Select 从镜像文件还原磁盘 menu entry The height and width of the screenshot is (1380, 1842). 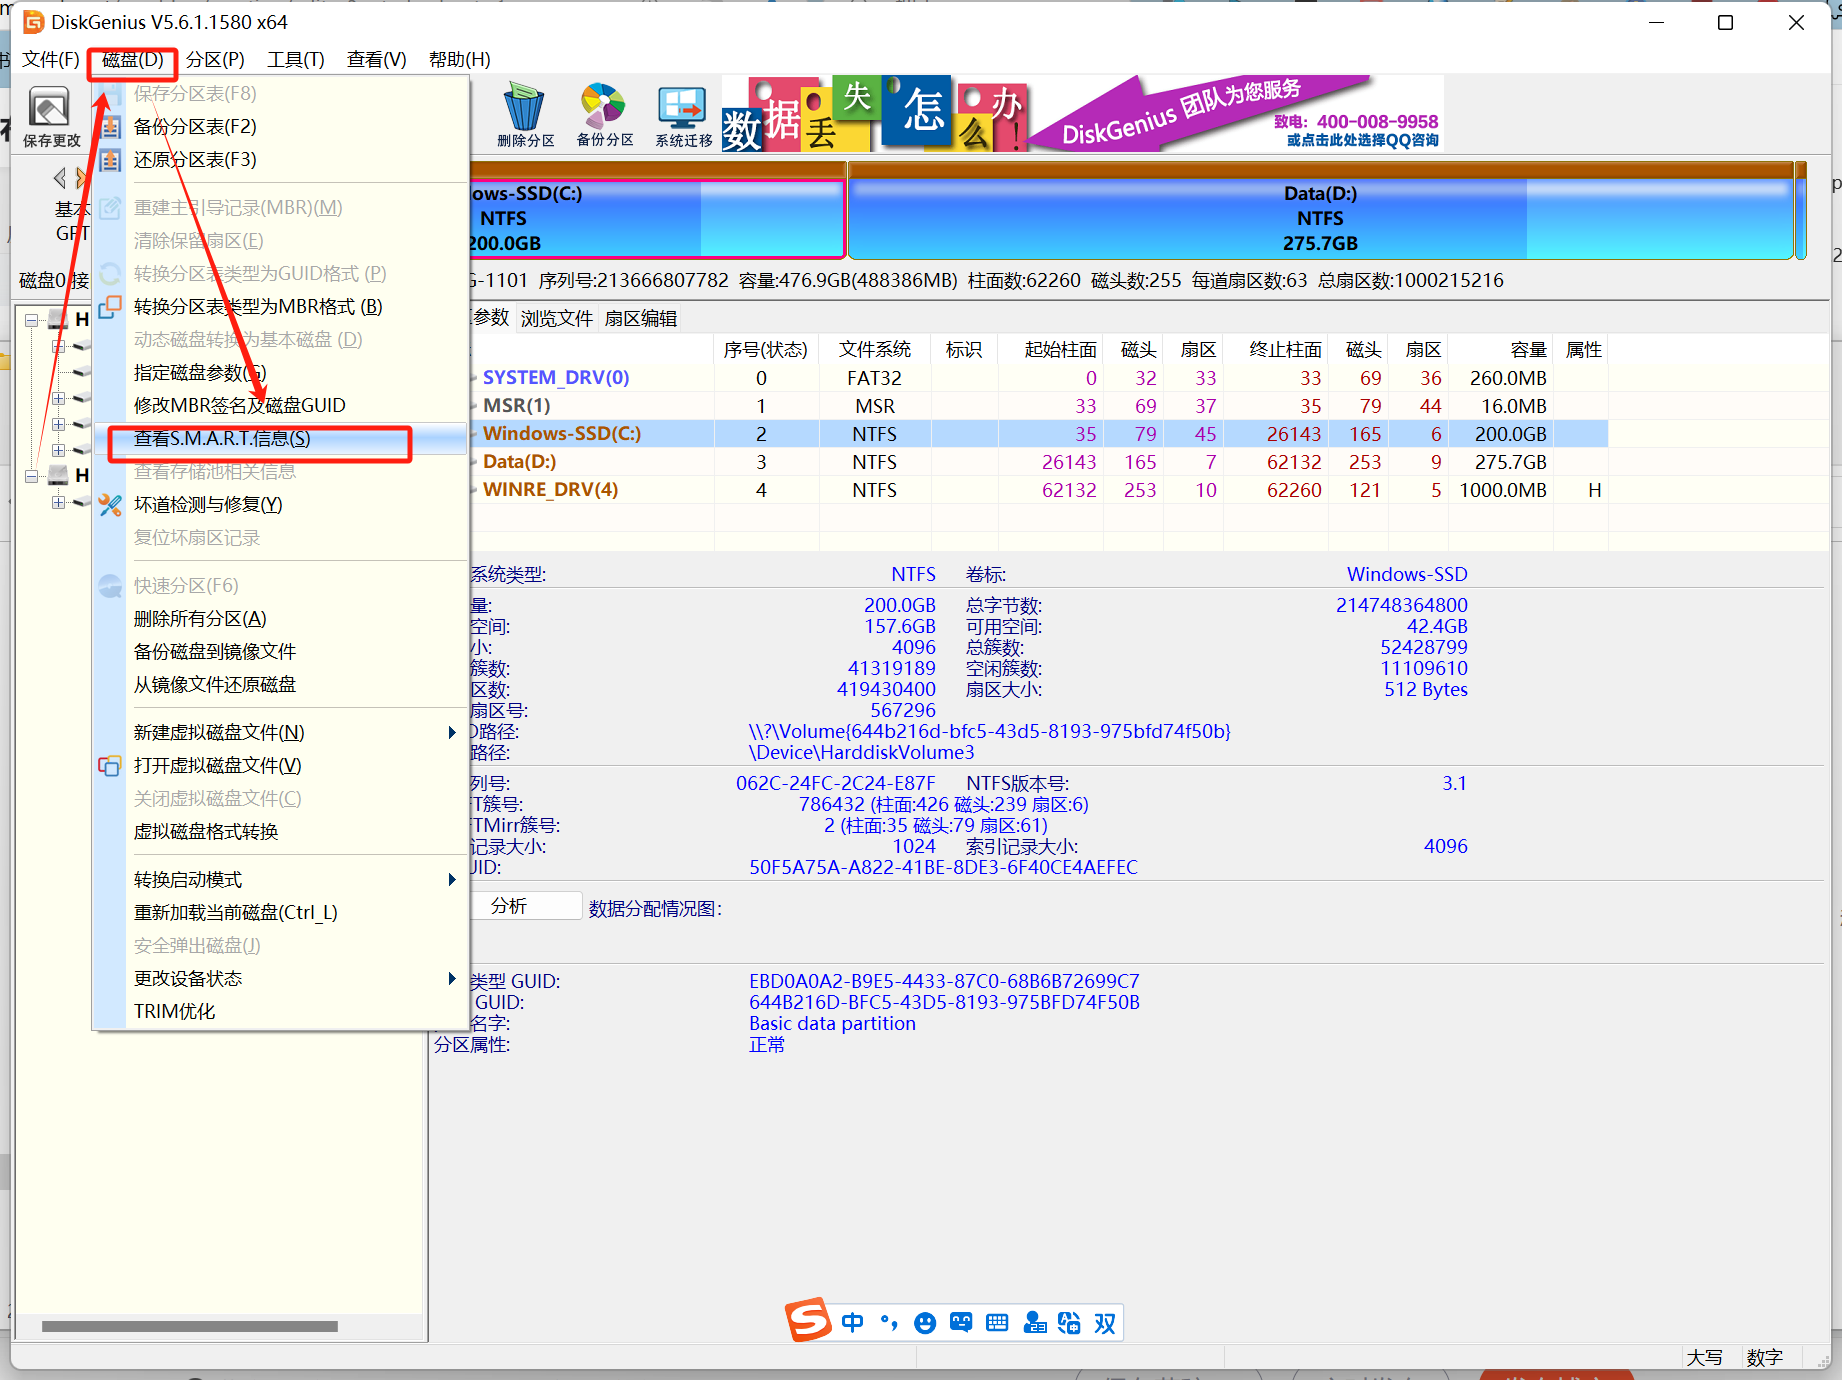point(280,685)
